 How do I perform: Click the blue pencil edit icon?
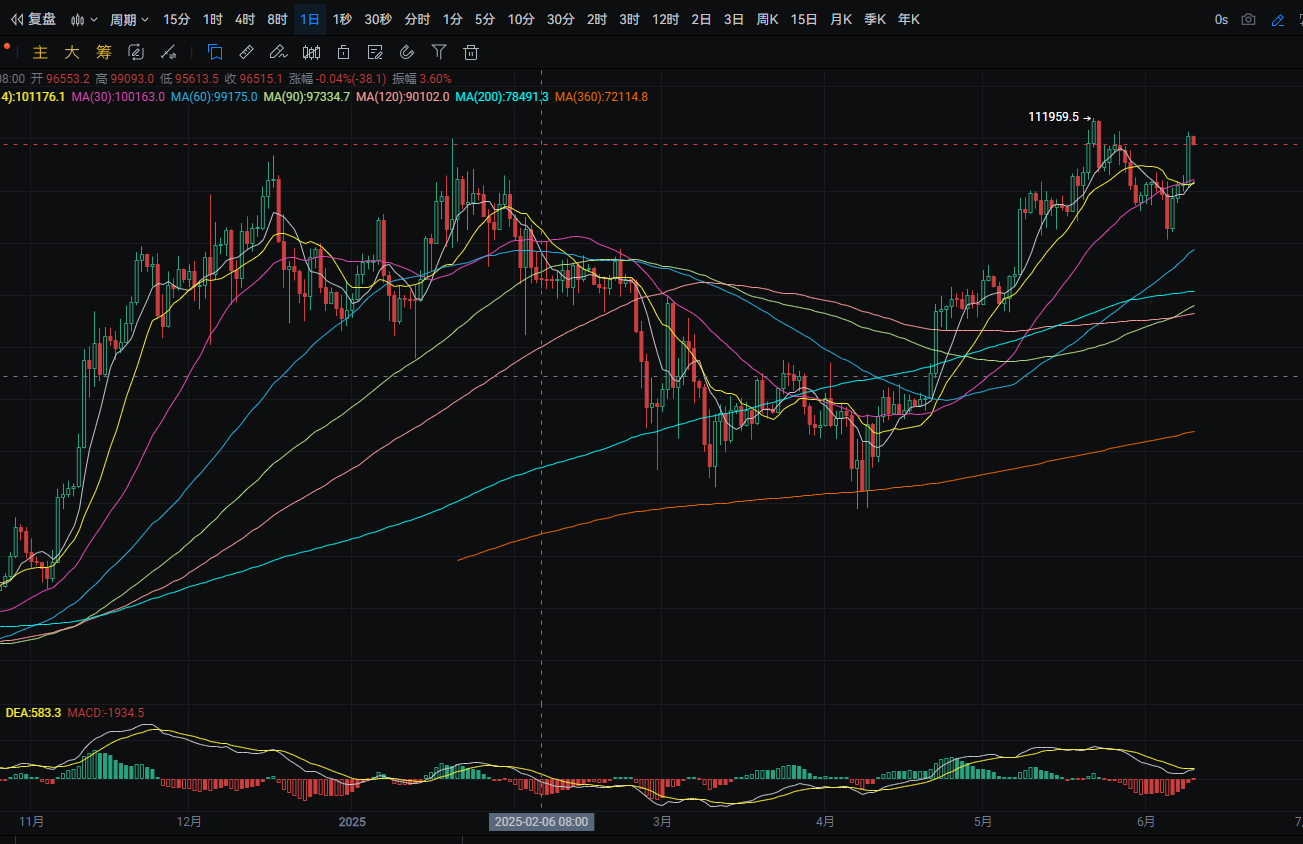coord(1277,19)
